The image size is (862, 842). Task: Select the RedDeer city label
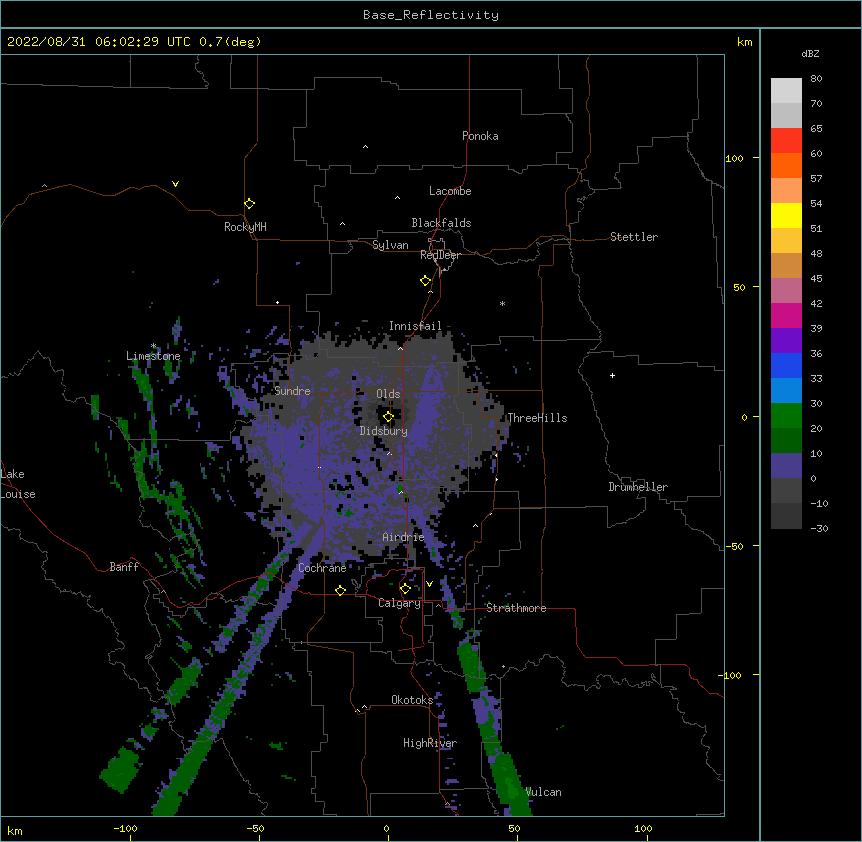pos(440,255)
